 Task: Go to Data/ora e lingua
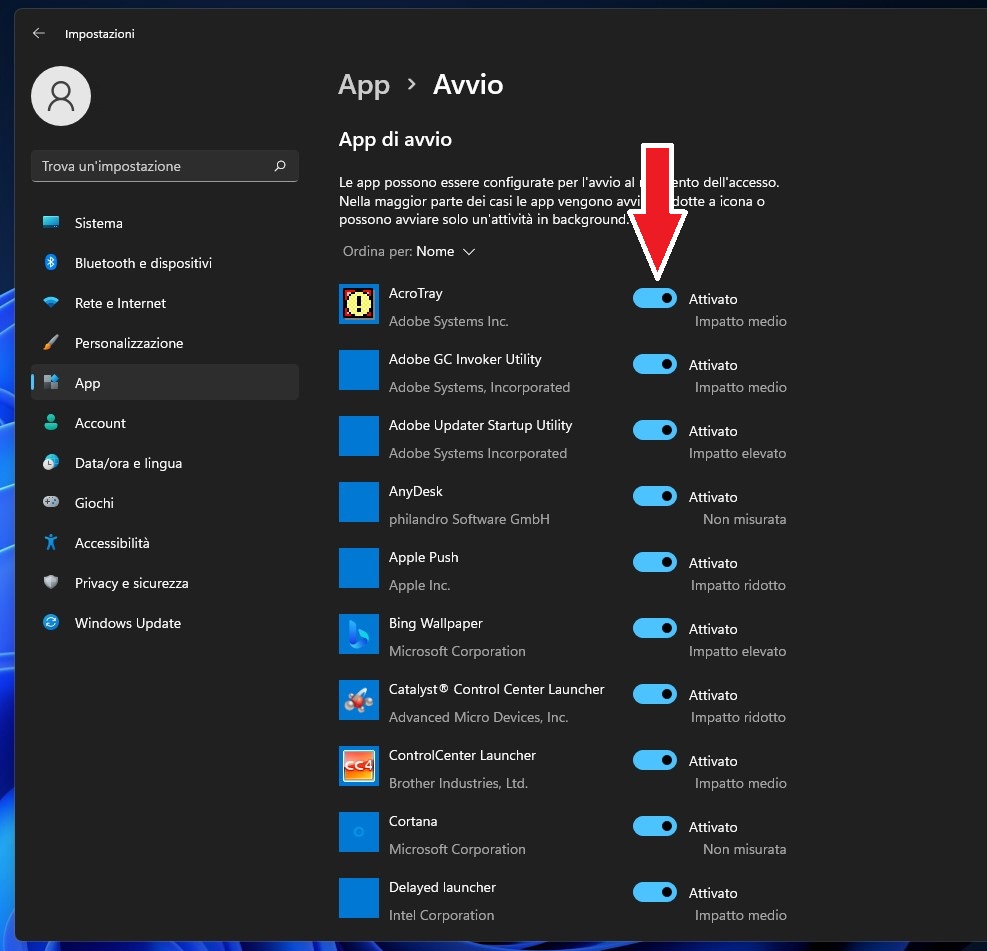click(165, 463)
